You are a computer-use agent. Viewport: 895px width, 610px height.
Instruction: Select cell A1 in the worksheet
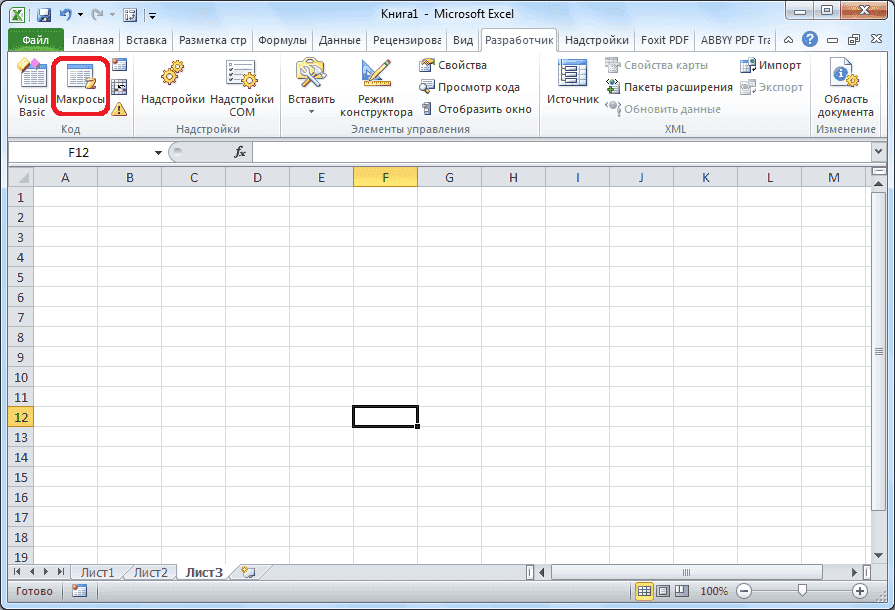click(65, 197)
